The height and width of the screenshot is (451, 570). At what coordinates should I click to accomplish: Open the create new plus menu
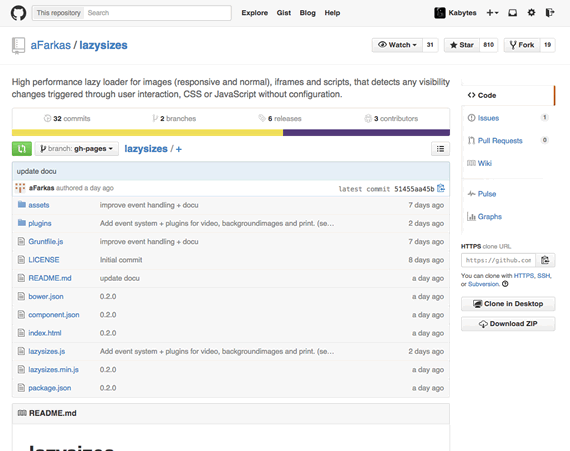[492, 13]
